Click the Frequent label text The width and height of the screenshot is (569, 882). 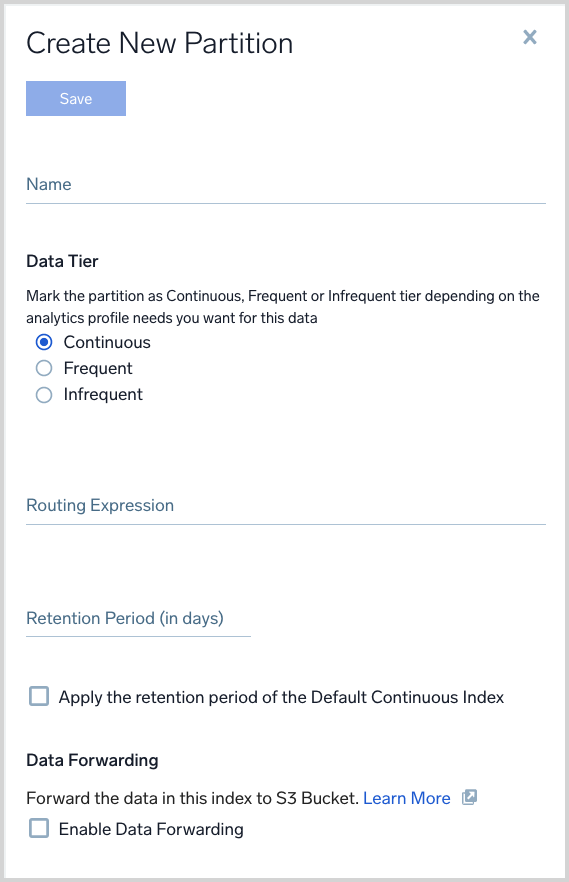98,368
